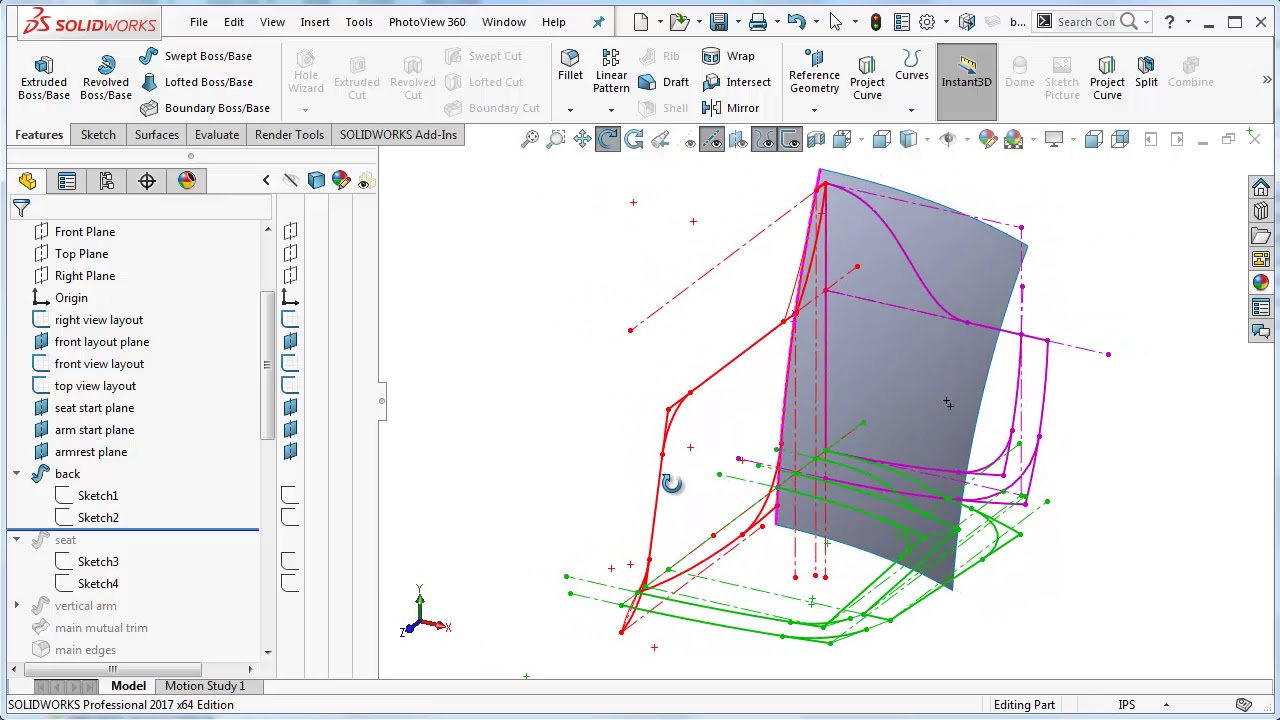The height and width of the screenshot is (720, 1280).
Task: Collapse the back feature node
Action: [17, 474]
